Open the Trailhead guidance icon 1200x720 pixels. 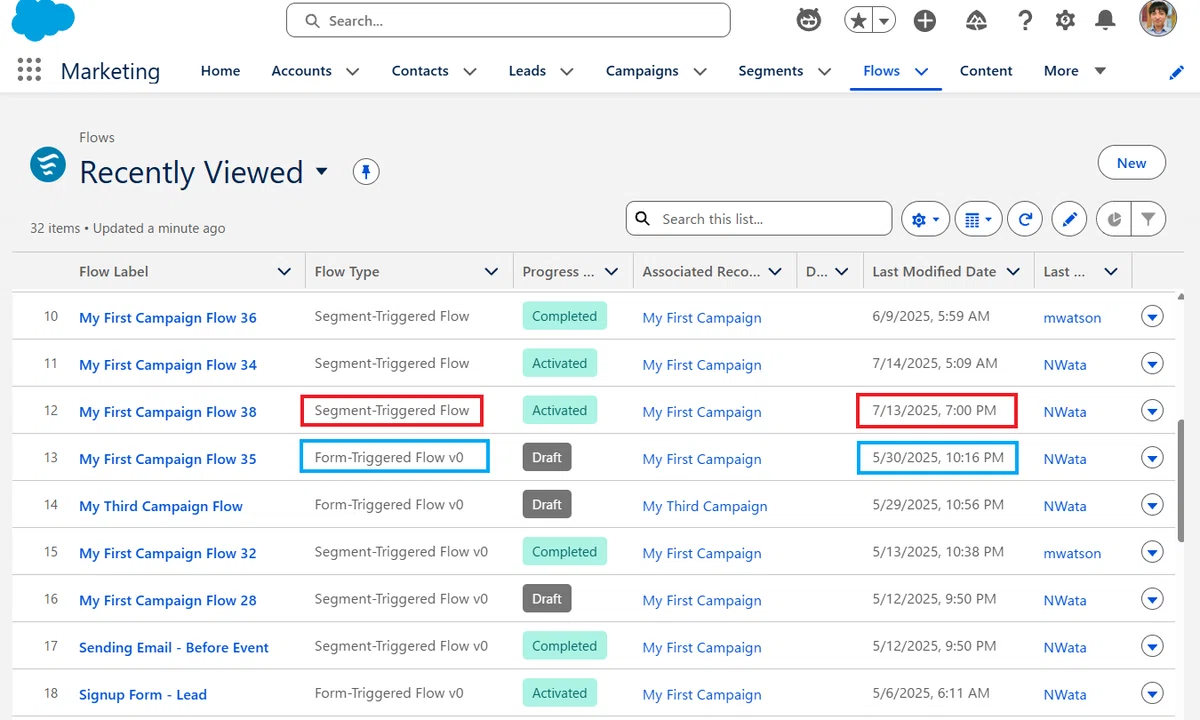click(x=976, y=20)
